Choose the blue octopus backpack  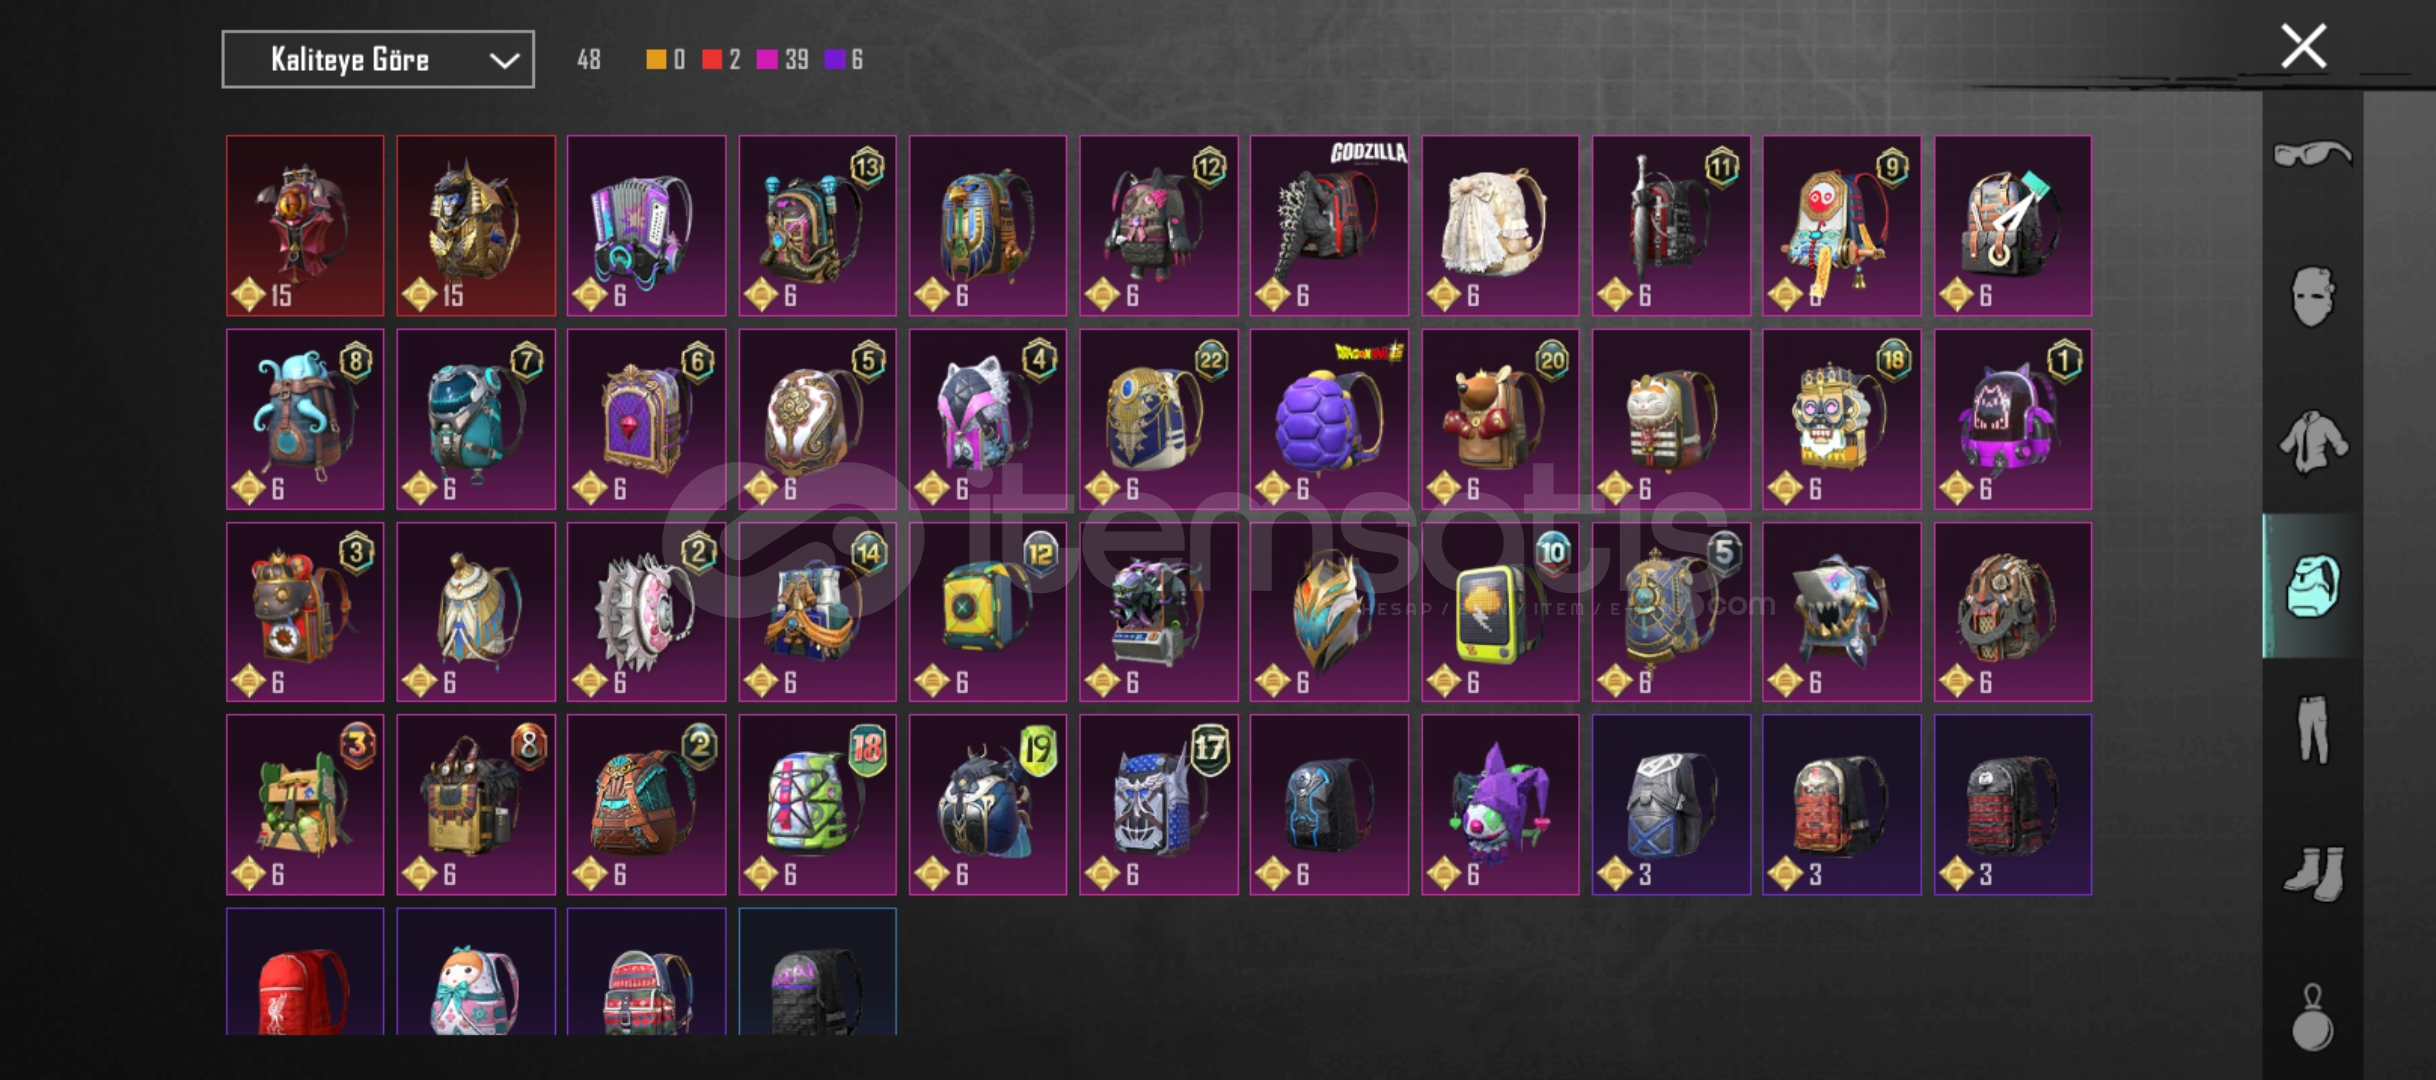point(305,419)
